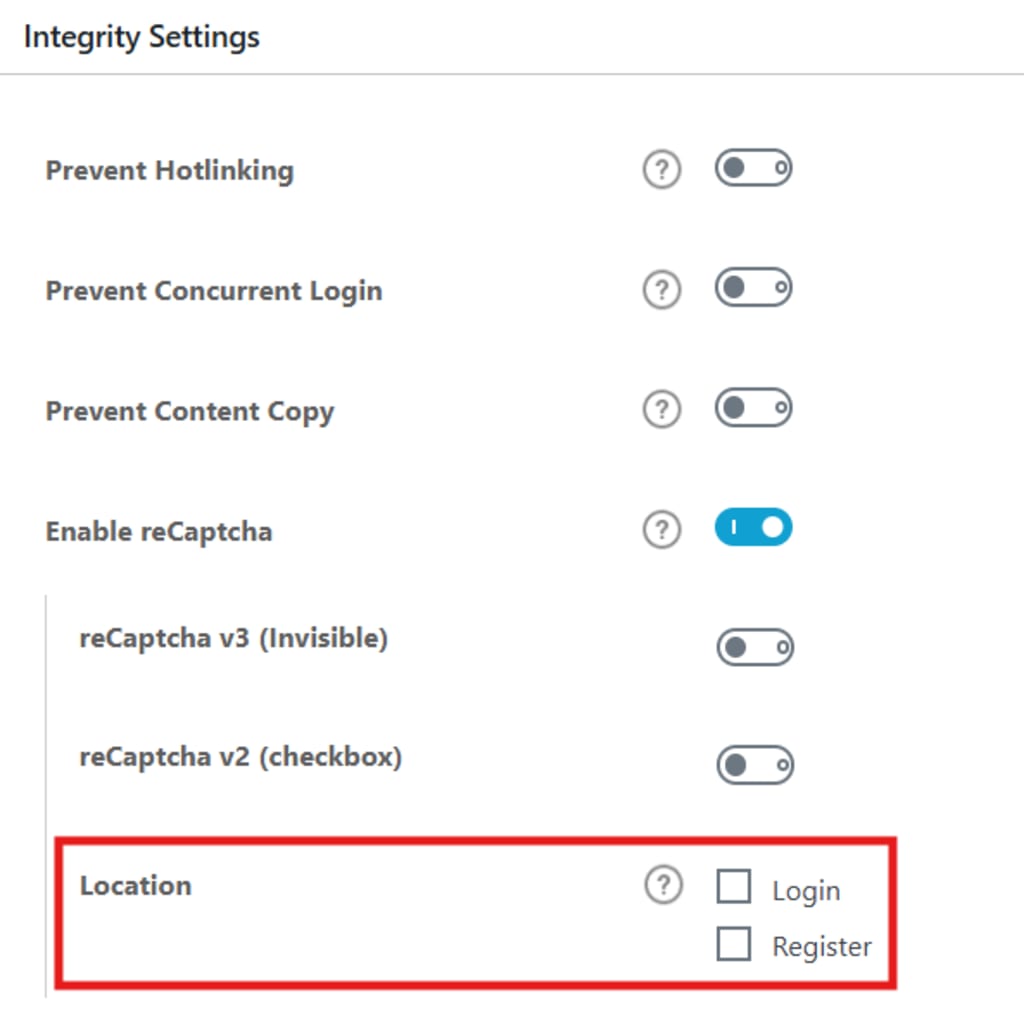
Task: Enable the Prevent Hotlinking toggle
Action: [x=754, y=168]
